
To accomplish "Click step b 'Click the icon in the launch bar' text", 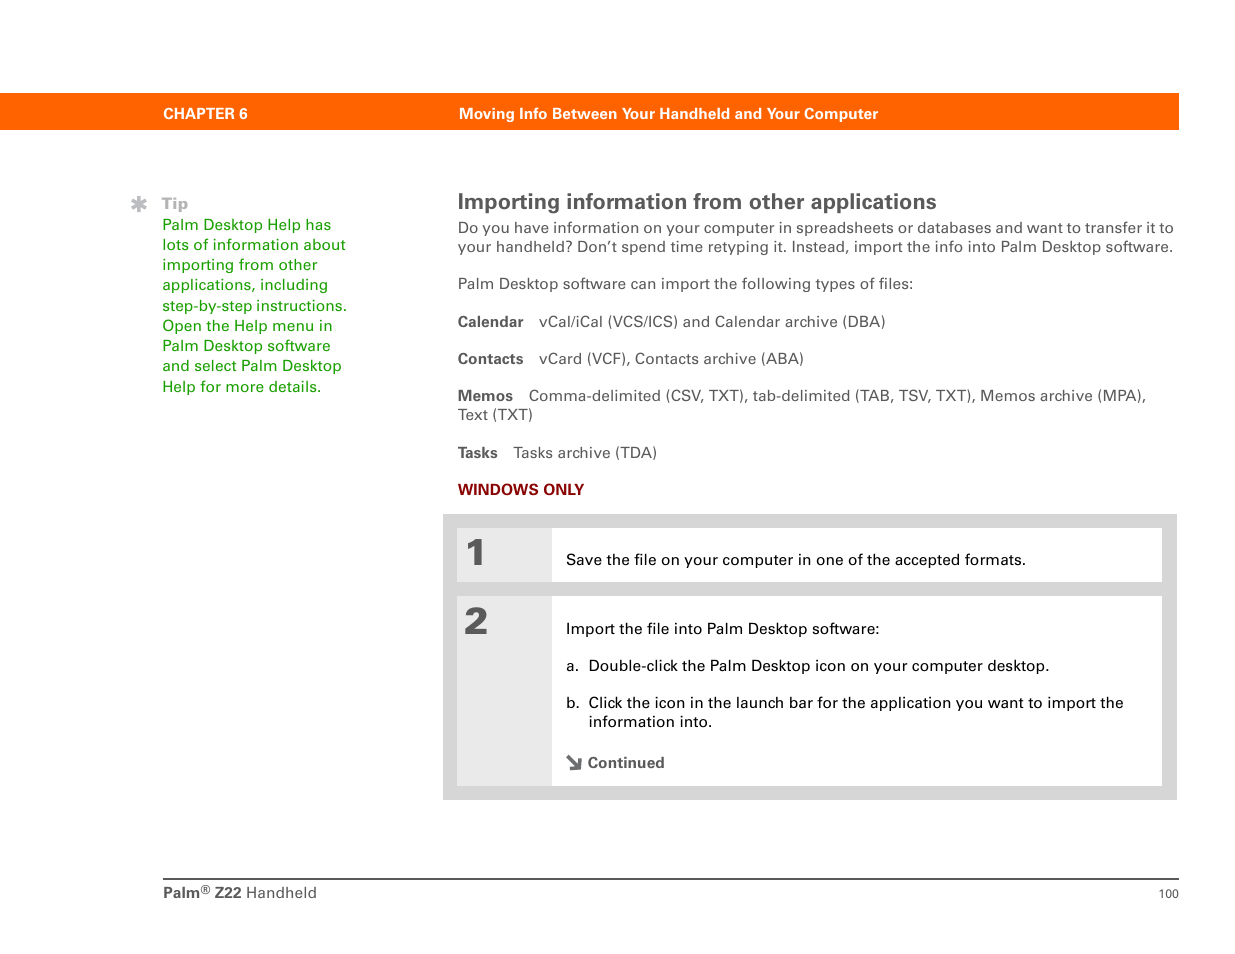I will (856, 712).
